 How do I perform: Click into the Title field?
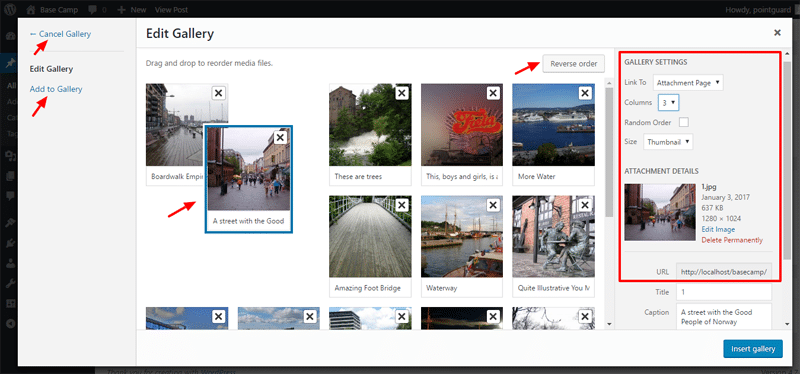(x=723, y=292)
